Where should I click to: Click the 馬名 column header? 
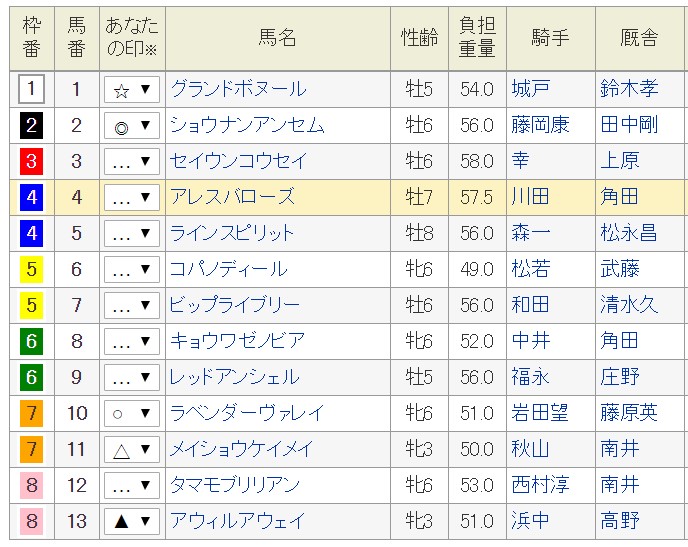pos(277,38)
